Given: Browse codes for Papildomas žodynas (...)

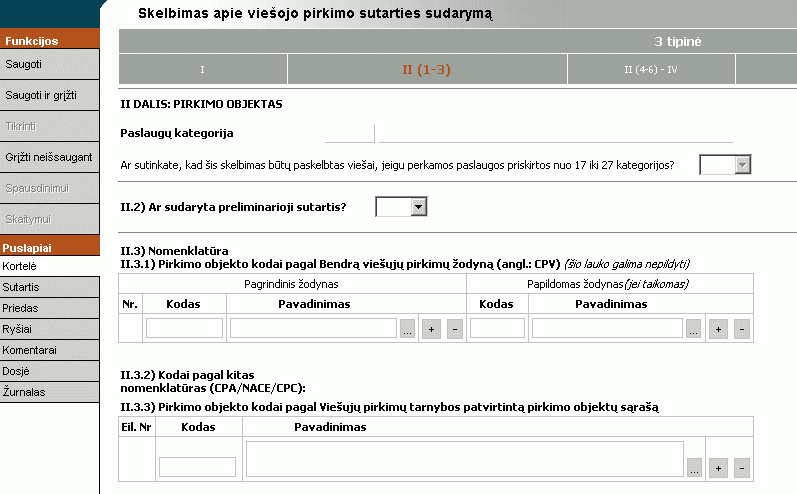Looking at the screenshot, I should (694, 329).
